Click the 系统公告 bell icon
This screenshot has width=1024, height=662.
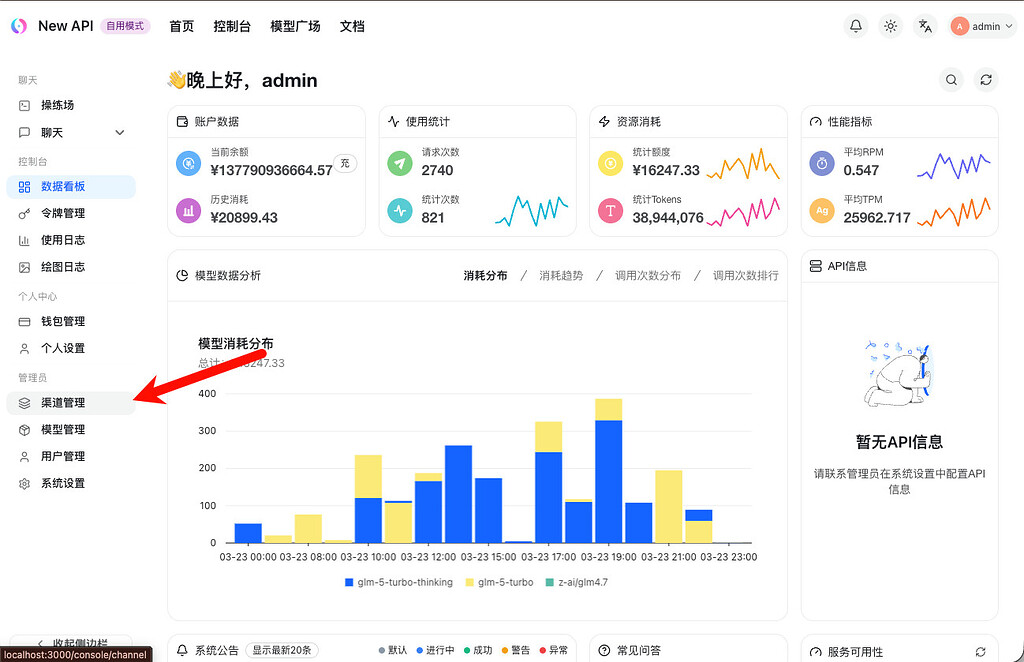coord(183,650)
